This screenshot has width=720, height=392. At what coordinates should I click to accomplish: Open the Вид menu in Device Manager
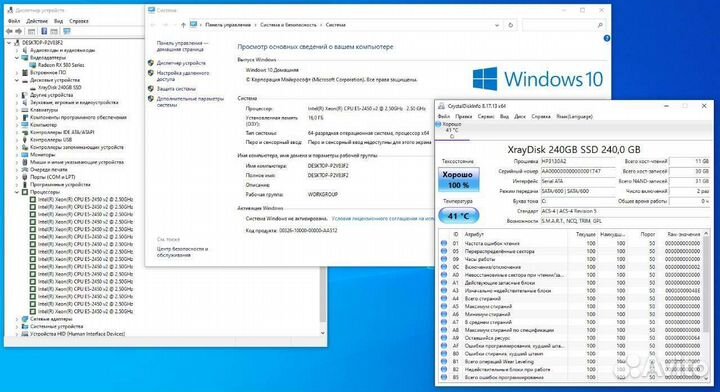pyautogui.click(x=58, y=21)
